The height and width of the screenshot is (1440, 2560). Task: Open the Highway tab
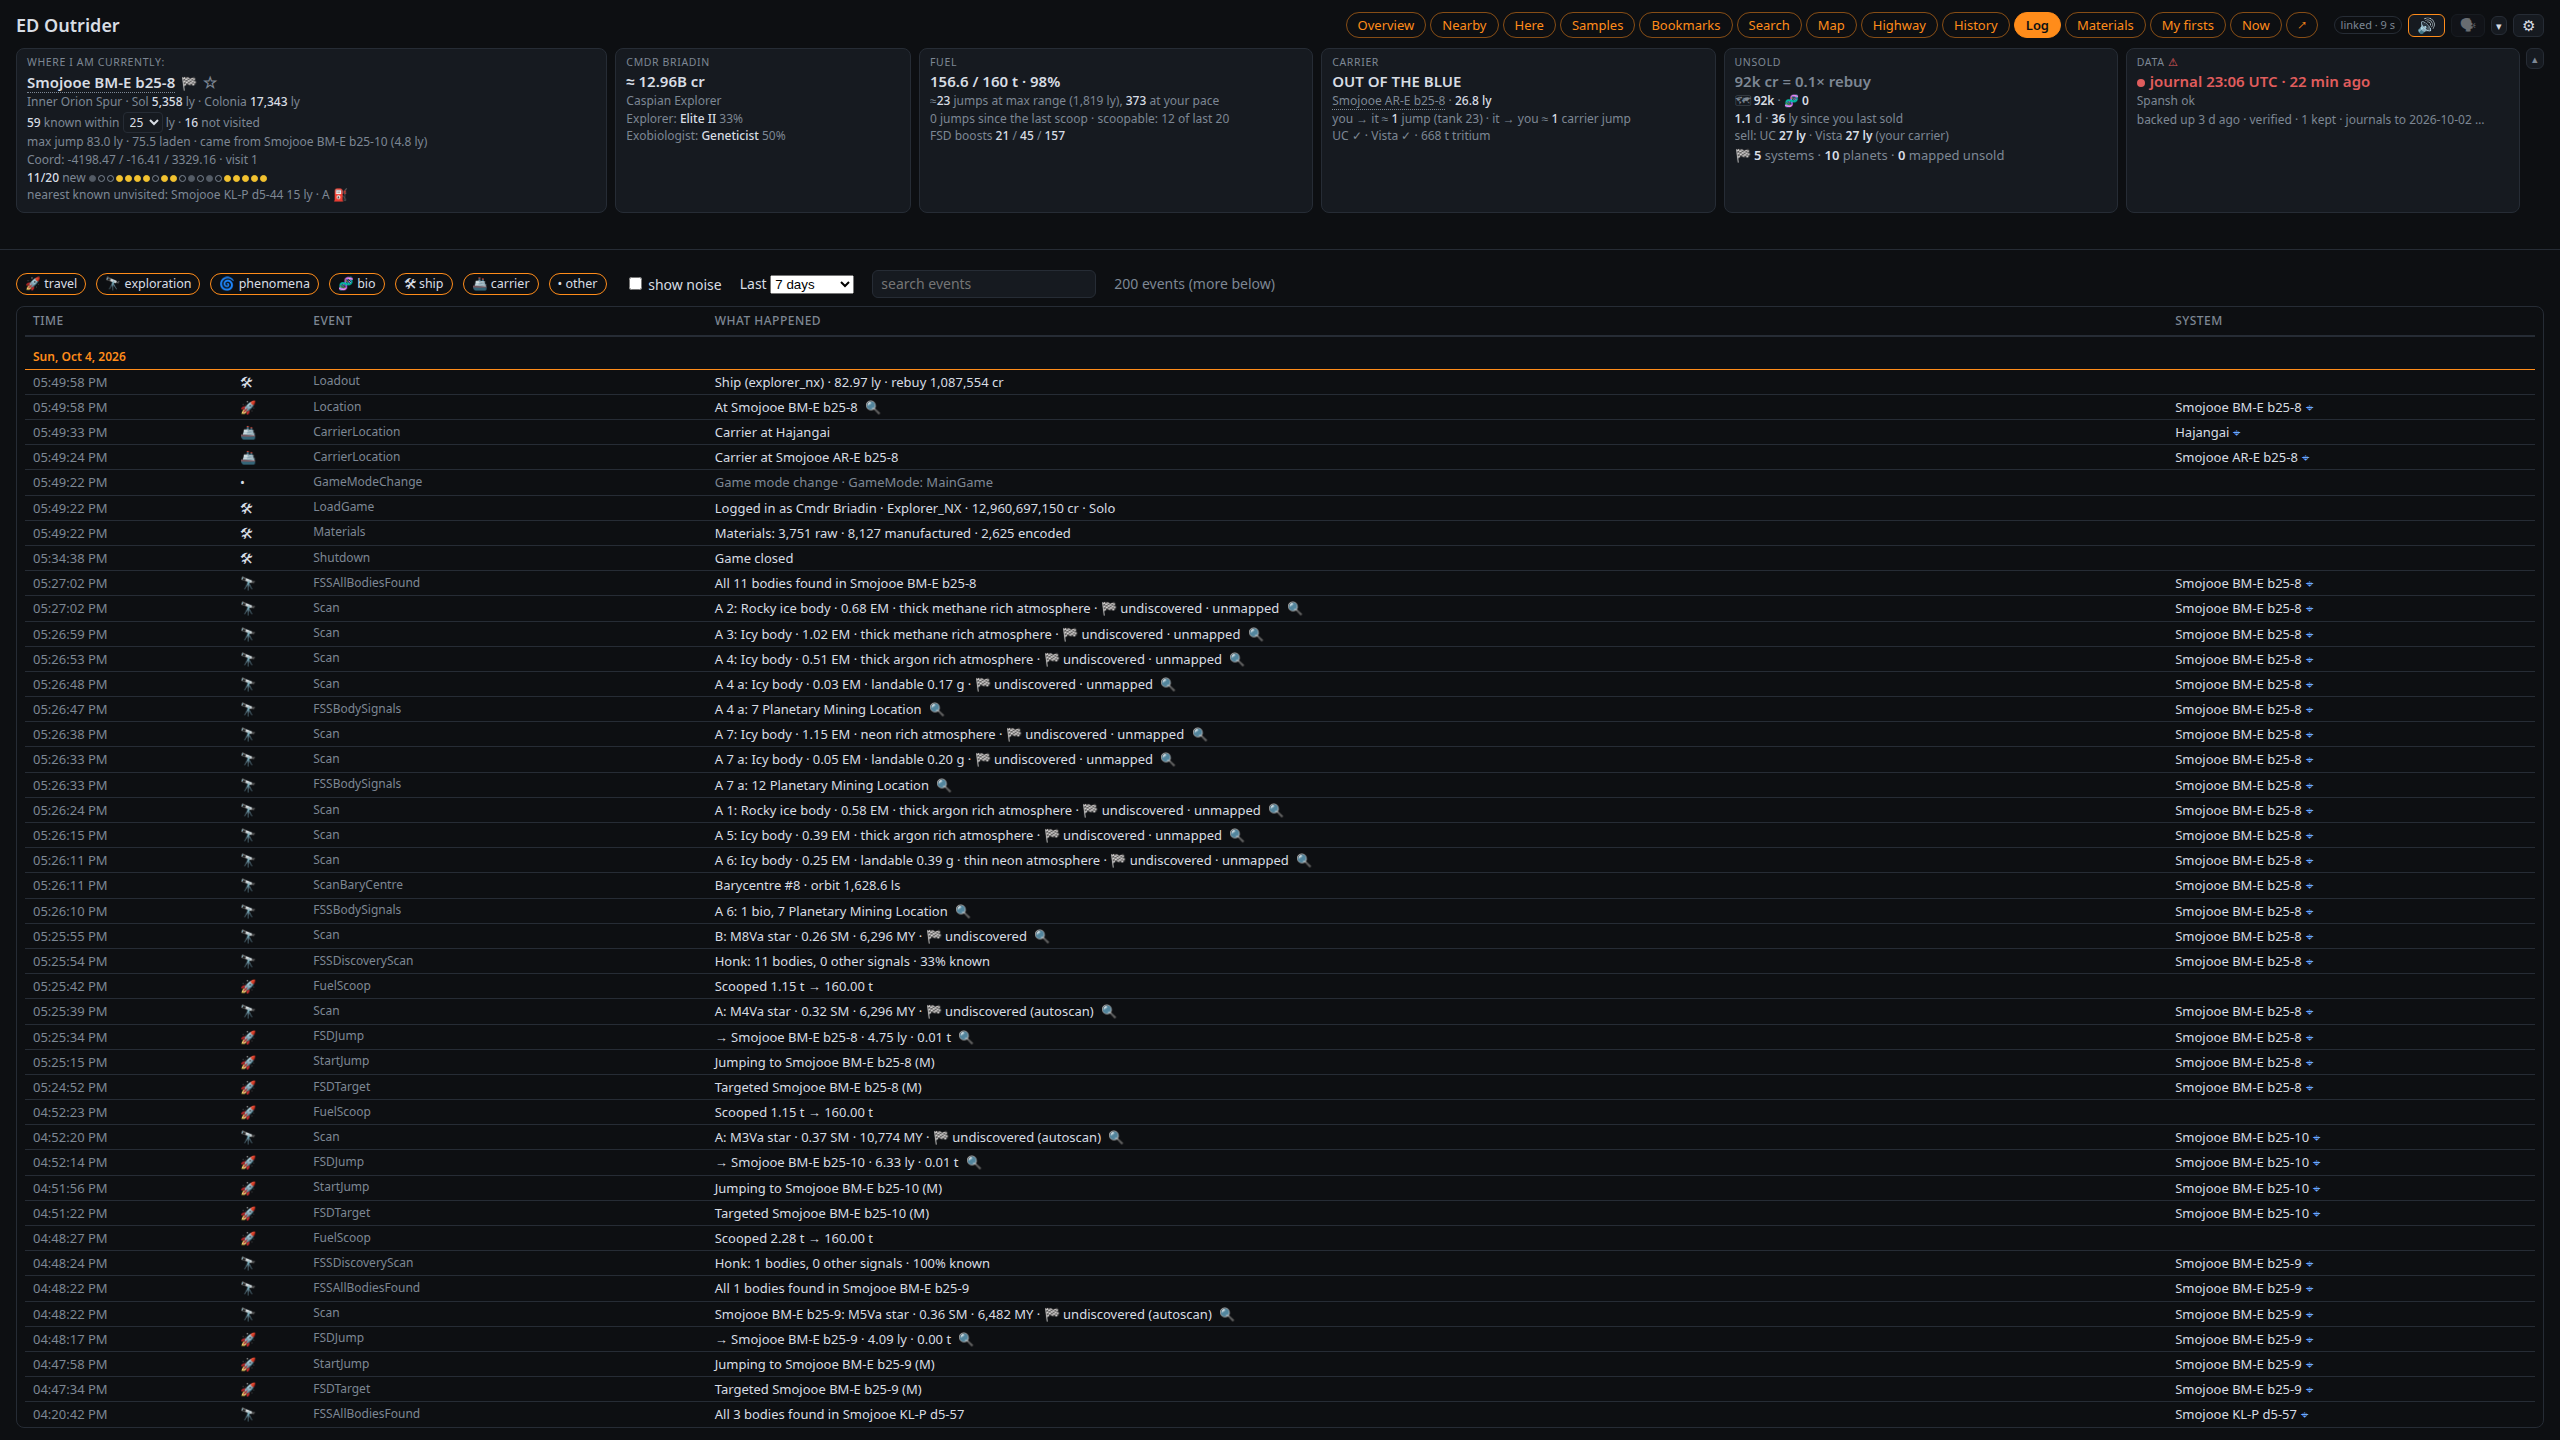[x=1899, y=26]
